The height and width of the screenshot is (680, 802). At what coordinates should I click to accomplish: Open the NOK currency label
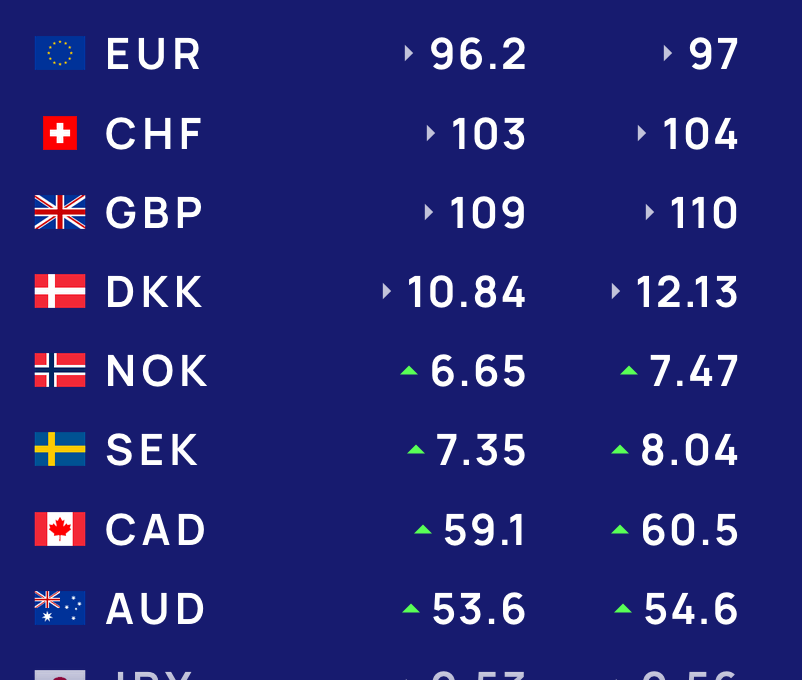click(x=157, y=371)
